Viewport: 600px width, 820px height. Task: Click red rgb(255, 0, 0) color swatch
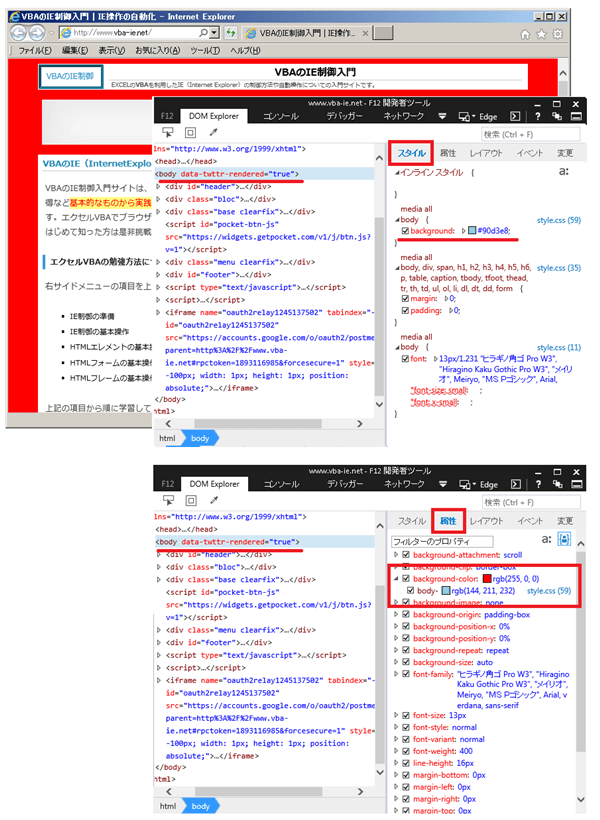[x=487, y=579]
